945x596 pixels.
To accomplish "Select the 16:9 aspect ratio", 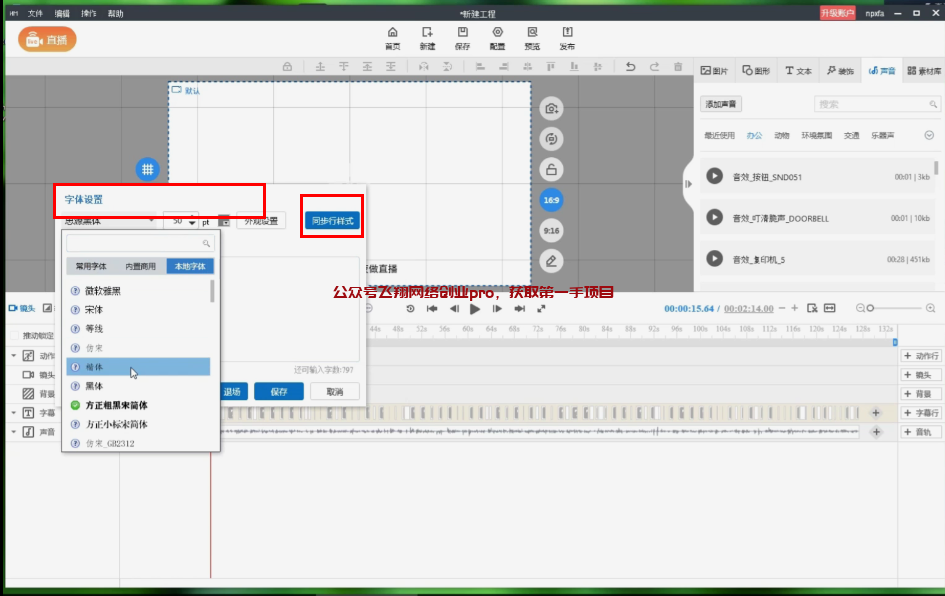I will (550, 200).
